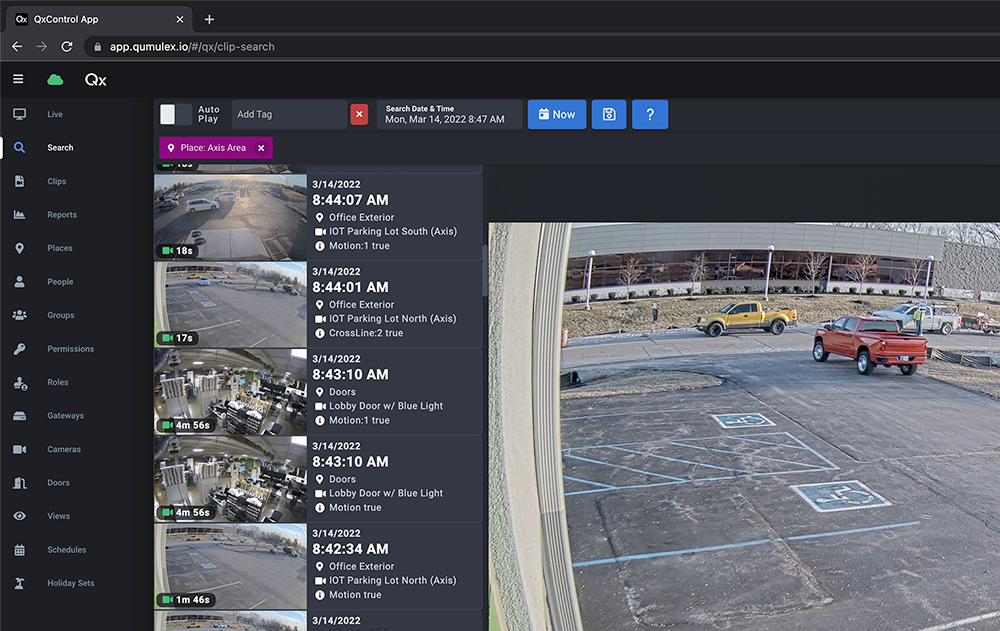Open the People page
Screen dimensions: 1000x631
tap(60, 282)
